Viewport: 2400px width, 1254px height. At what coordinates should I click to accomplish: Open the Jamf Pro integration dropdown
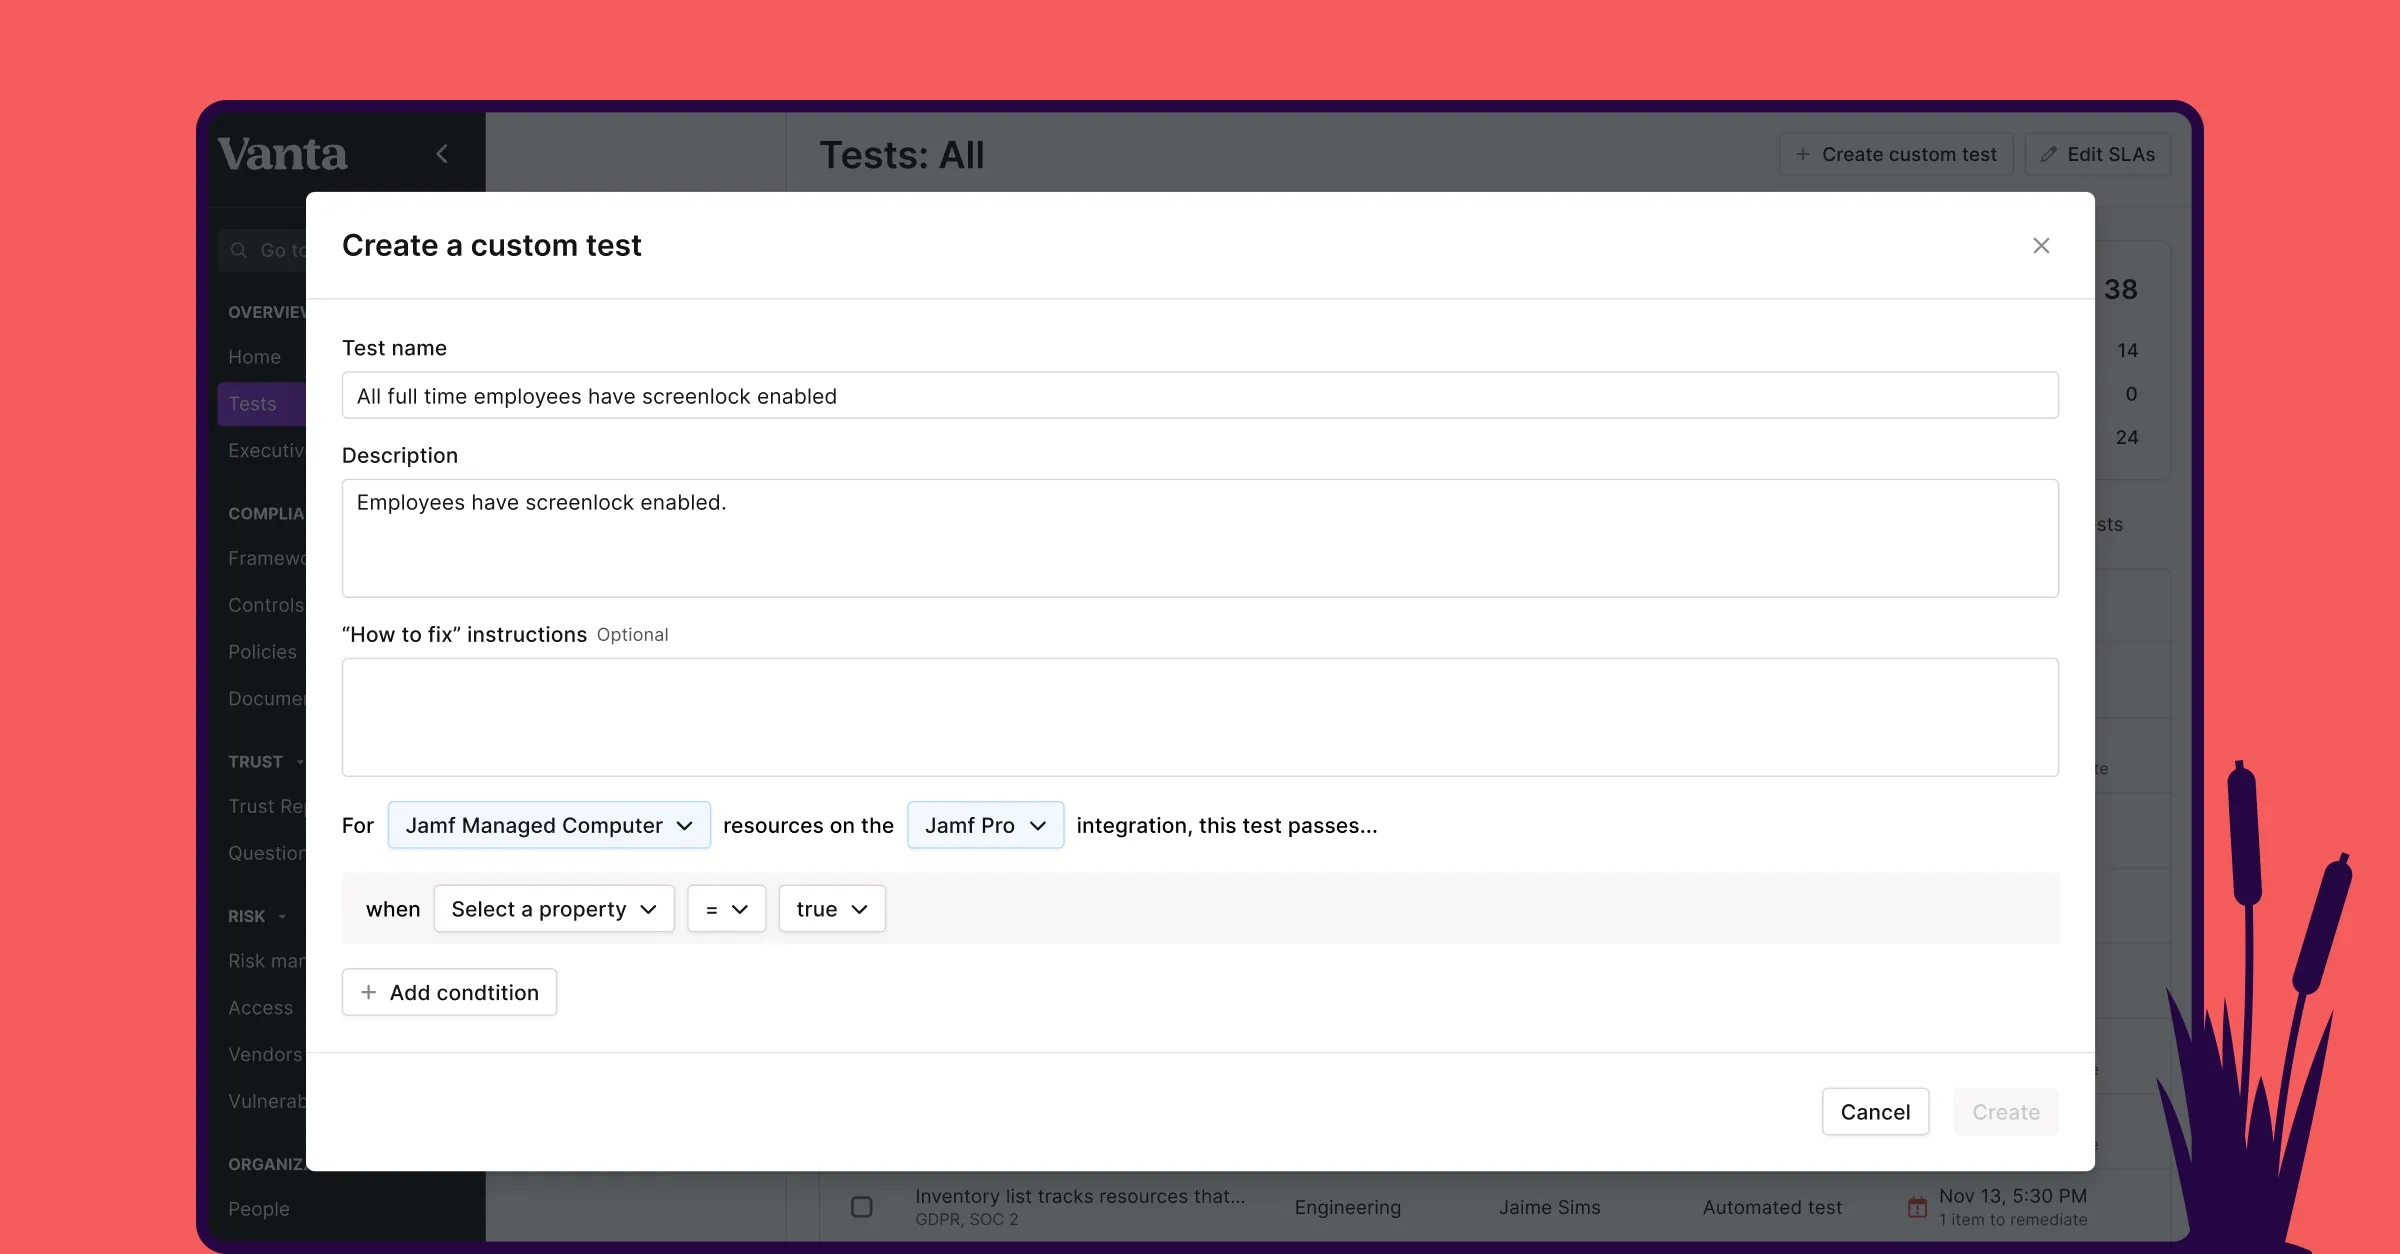[x=984, y=825]
